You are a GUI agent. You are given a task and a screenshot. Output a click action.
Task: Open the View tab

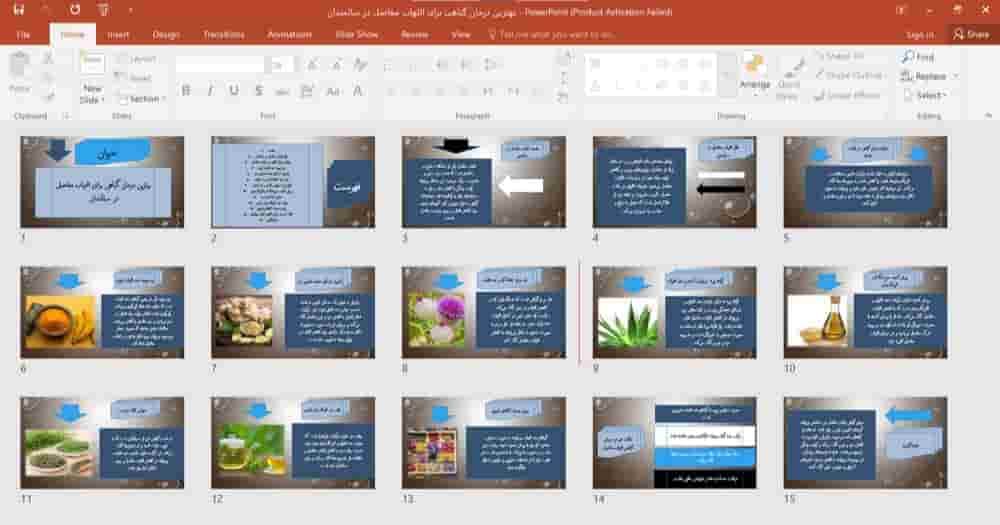click(460, 34)
